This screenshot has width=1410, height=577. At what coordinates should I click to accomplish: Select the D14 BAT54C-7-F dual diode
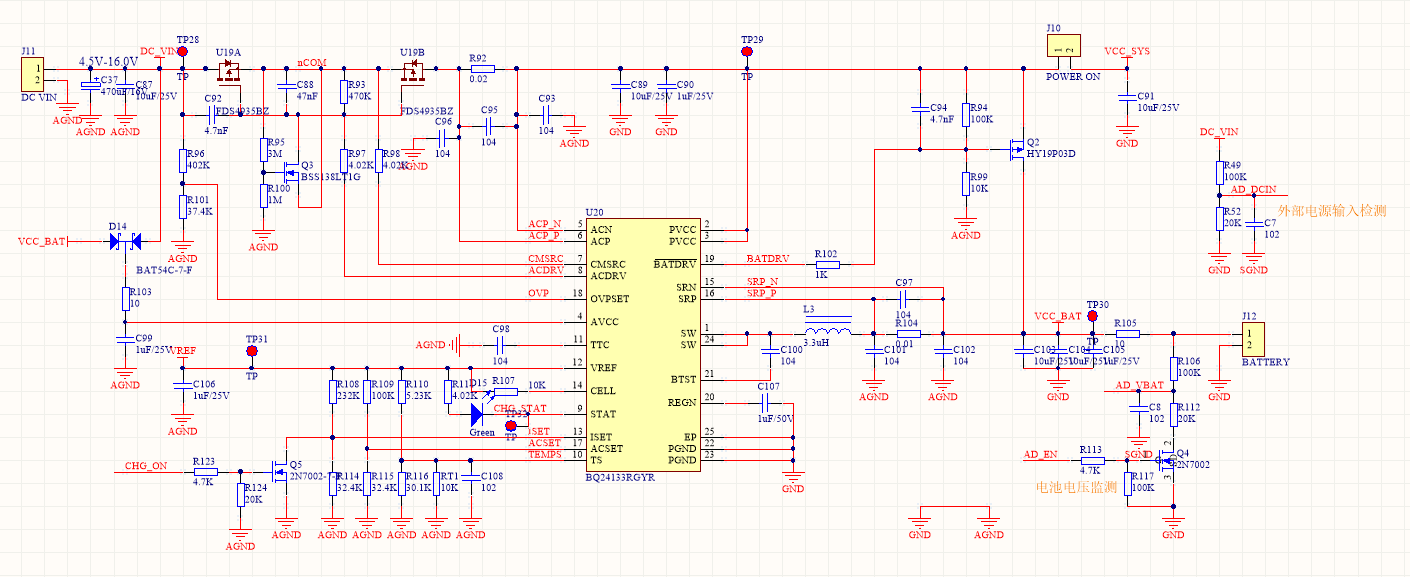pyautogui.click(x=125, y=241)
